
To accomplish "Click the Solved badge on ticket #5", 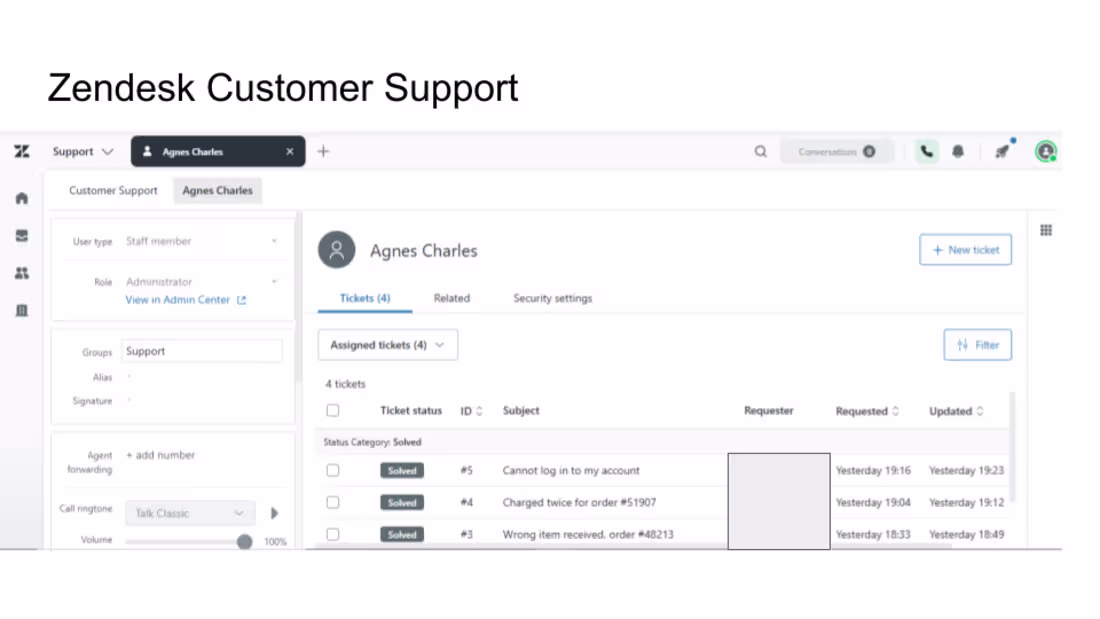I will click(x=402, y=470).
